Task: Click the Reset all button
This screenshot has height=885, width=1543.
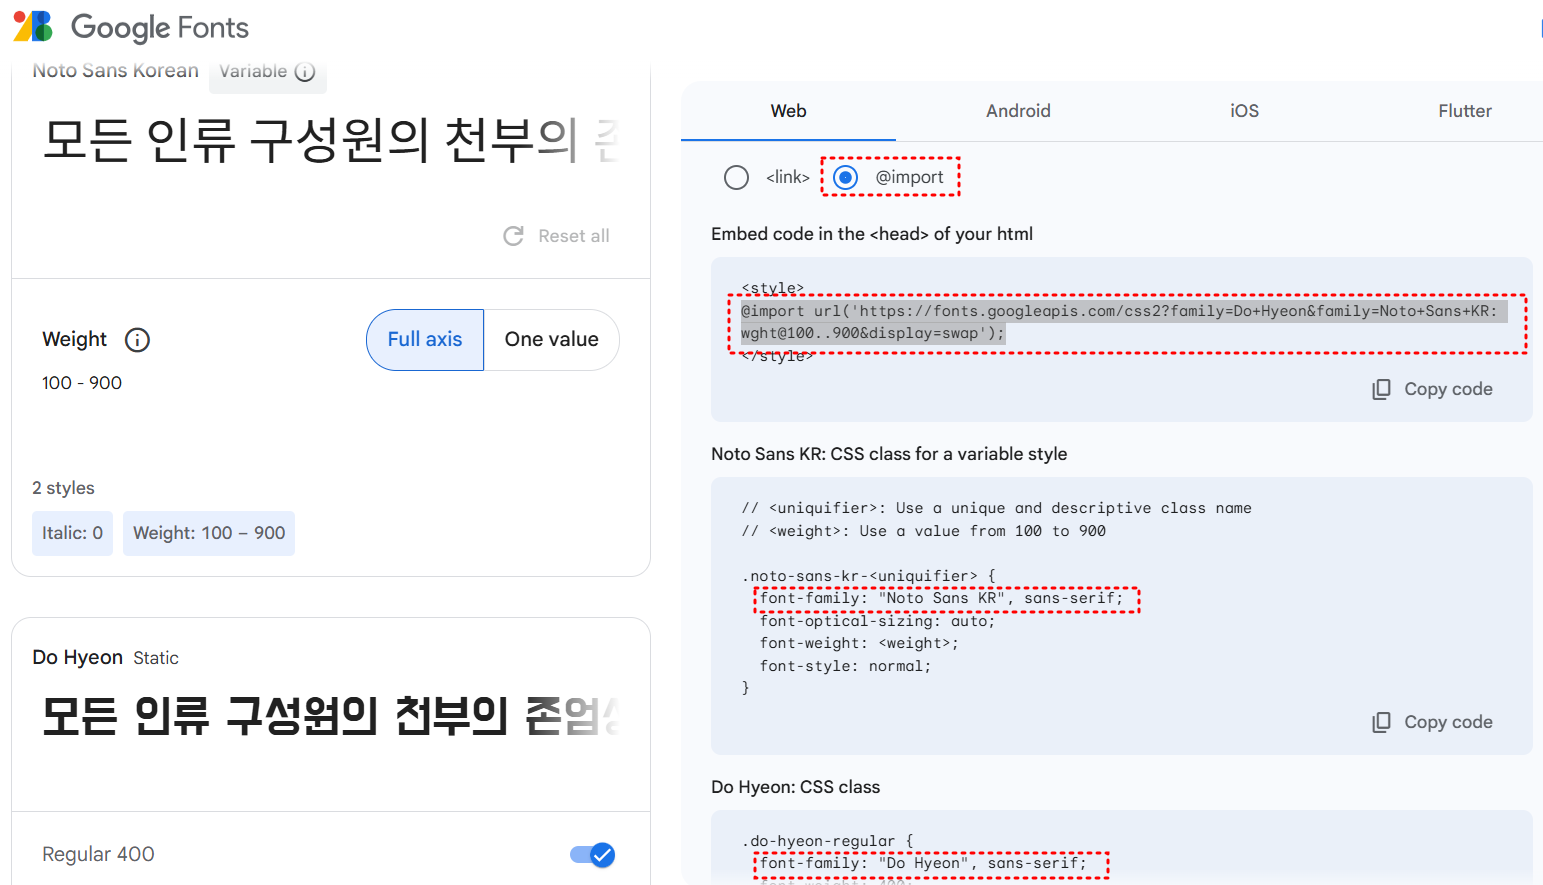Action: click(x=556, y=236)
